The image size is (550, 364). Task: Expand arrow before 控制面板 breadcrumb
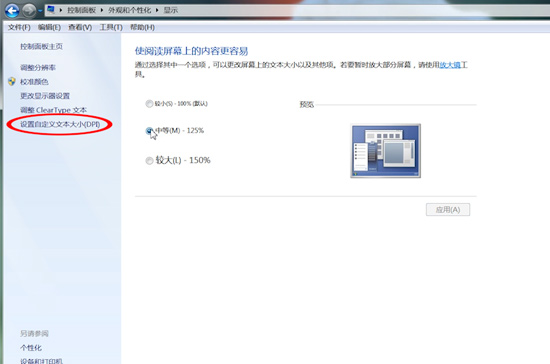61,10
